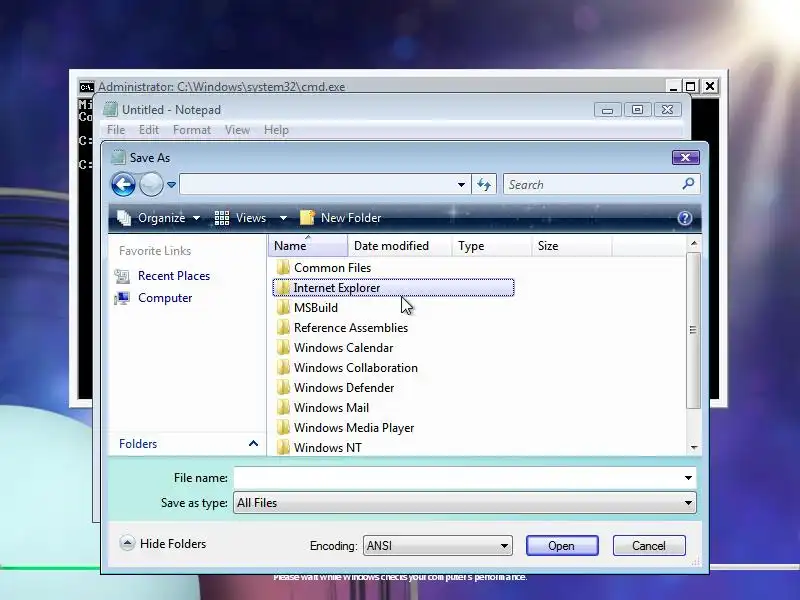This screenshot has width=800, height=600.
Task: Click the Folders label text
Action: coord(138,444)
